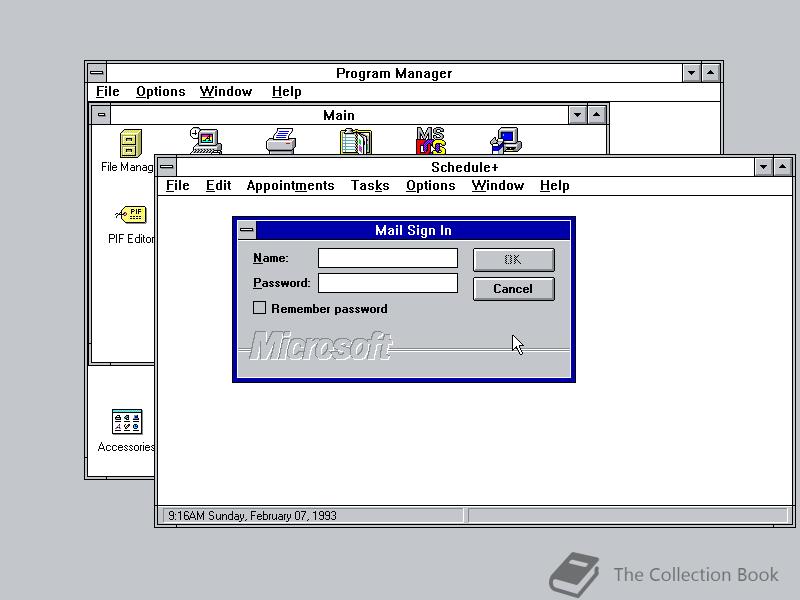
Task: Open the File menu in Schedule+
Action: (178, 186)
